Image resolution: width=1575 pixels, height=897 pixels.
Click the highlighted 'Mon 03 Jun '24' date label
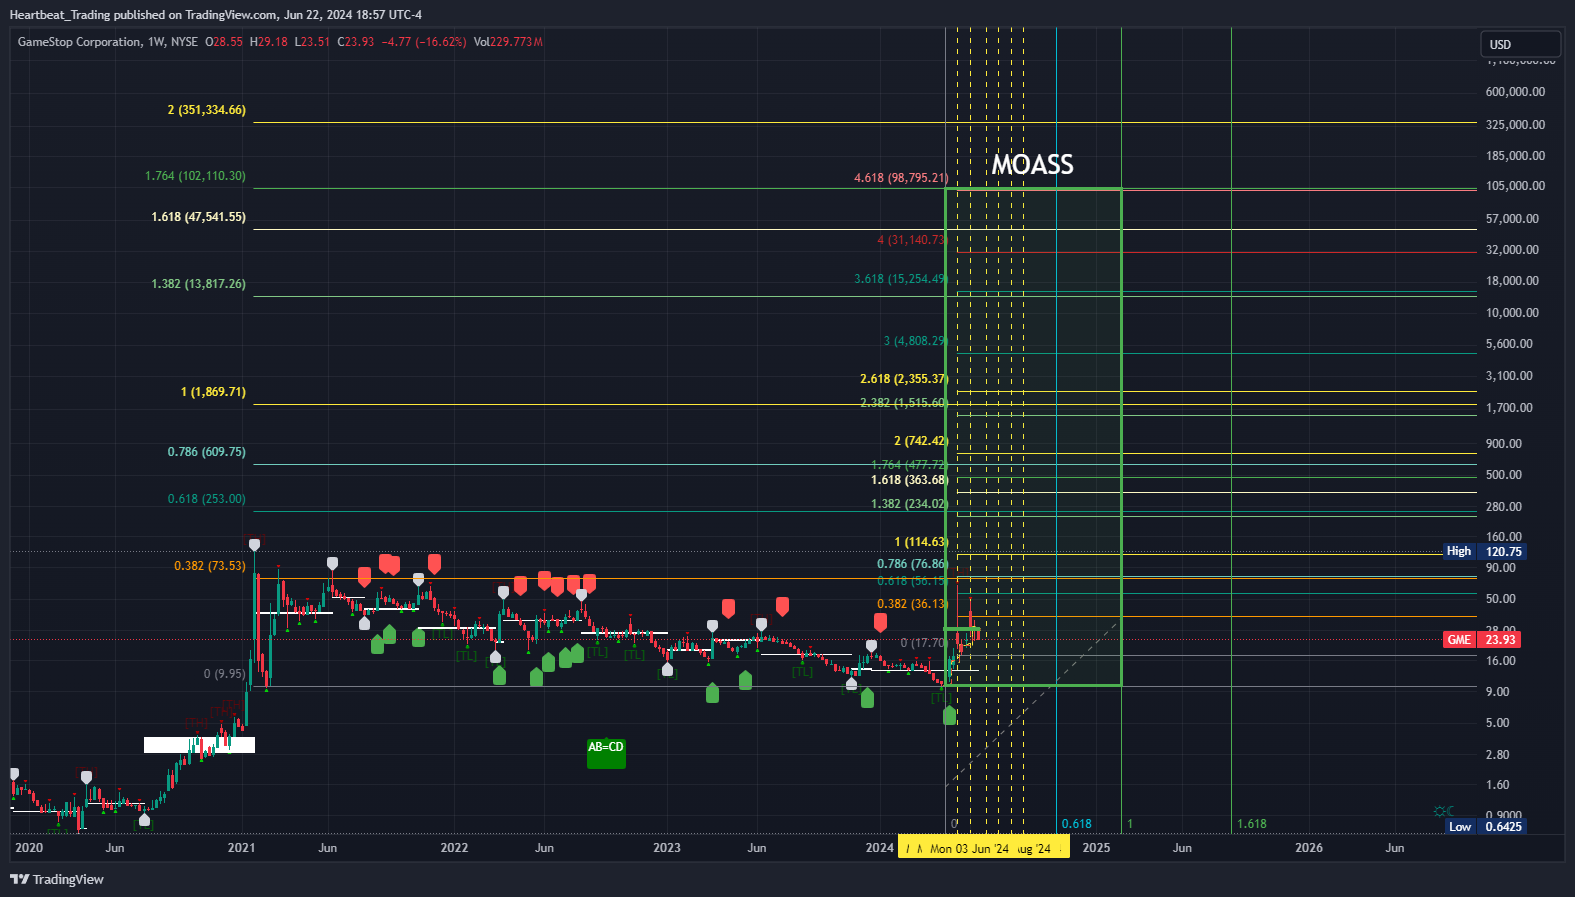969,848
